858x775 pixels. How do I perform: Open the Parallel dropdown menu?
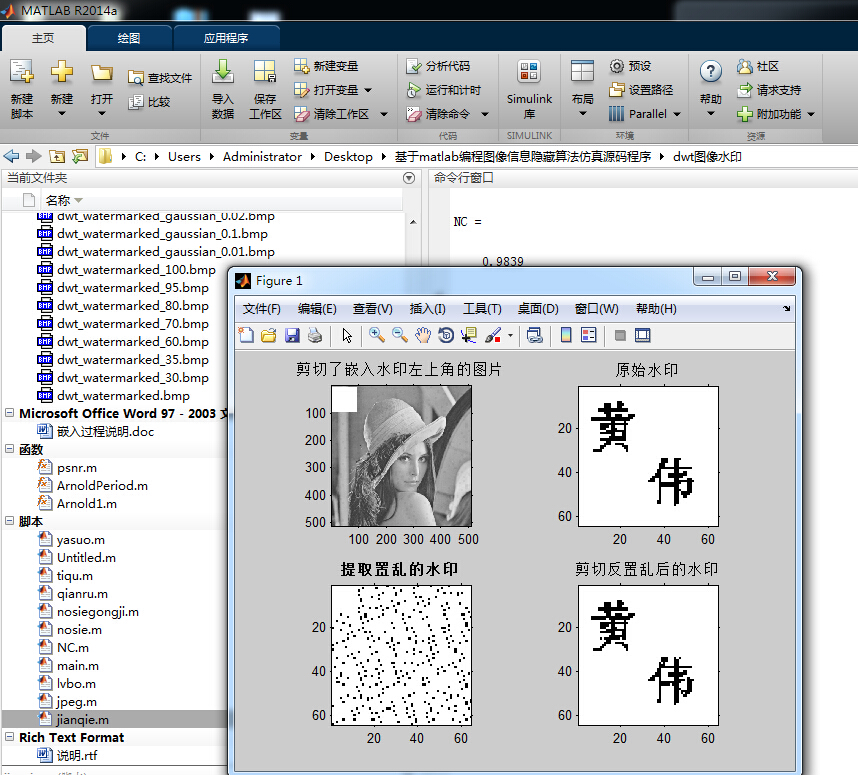pos(677,114)
